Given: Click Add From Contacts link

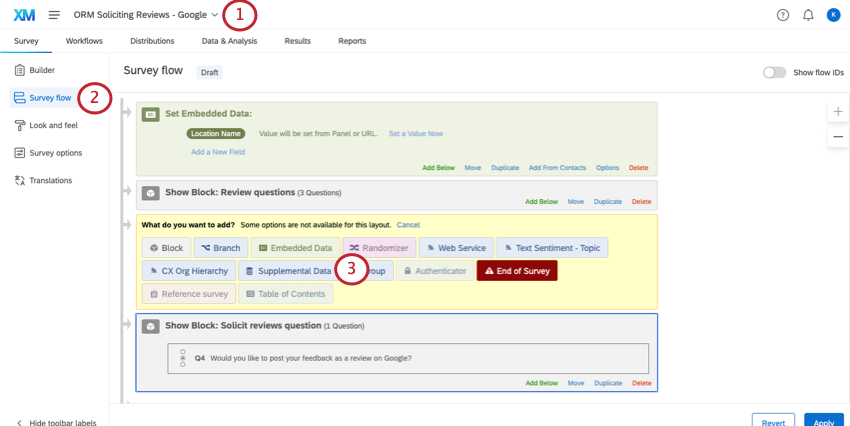Looking at the screenshot, I should pos(557,167).
